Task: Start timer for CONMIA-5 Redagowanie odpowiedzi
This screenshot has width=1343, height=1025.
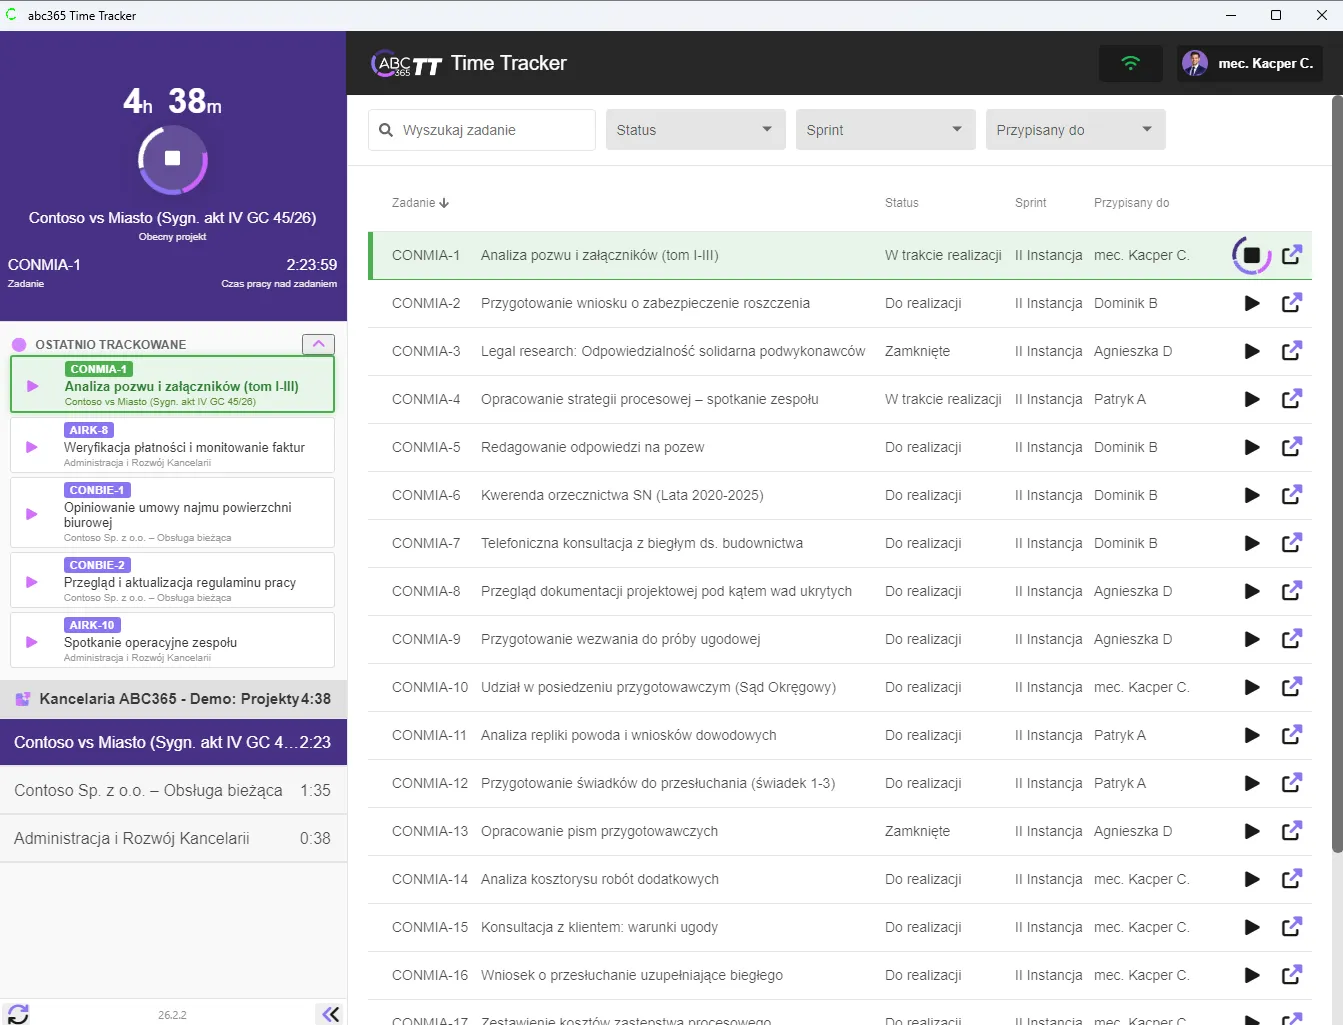Action: click(x=1251, y=447)
